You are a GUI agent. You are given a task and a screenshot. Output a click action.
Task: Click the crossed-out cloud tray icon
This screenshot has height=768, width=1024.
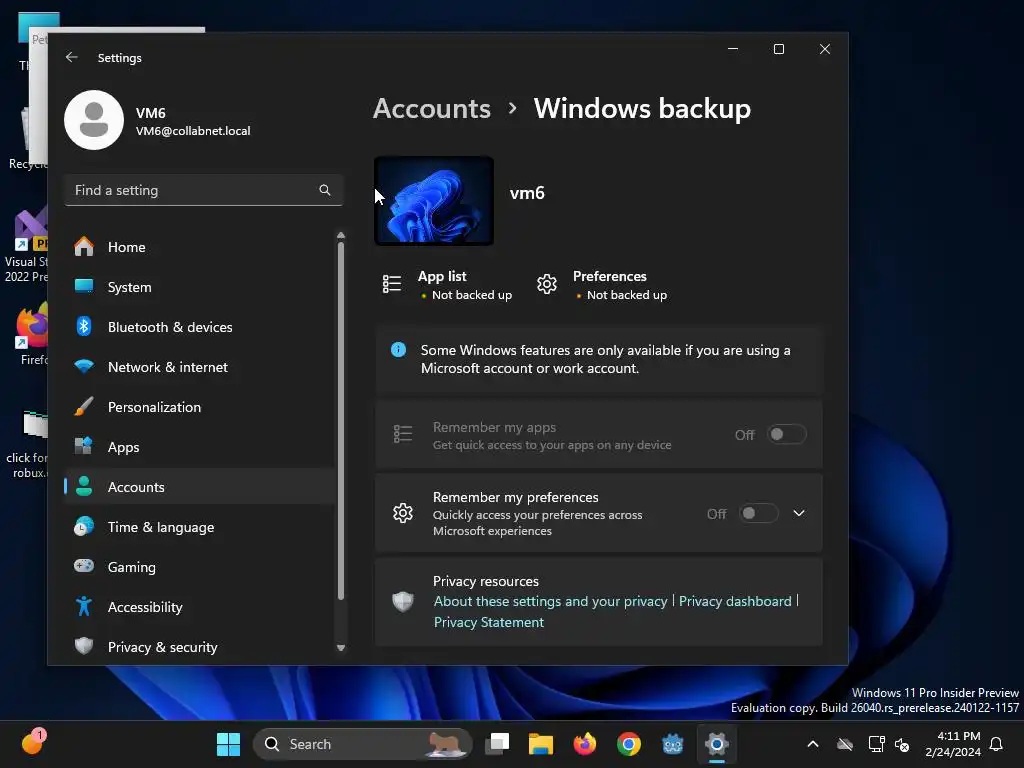pyautogui.click(x=844, y=744)
